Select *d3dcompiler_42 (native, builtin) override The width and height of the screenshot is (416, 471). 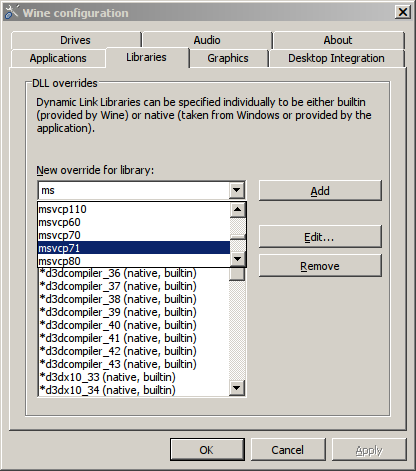pyautogui.click(x=134, y=351)
